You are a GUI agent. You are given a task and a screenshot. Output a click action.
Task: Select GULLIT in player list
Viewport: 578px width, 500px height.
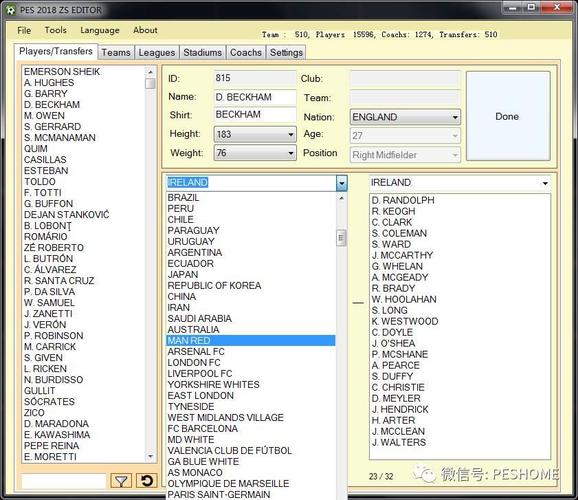(84, 390)
